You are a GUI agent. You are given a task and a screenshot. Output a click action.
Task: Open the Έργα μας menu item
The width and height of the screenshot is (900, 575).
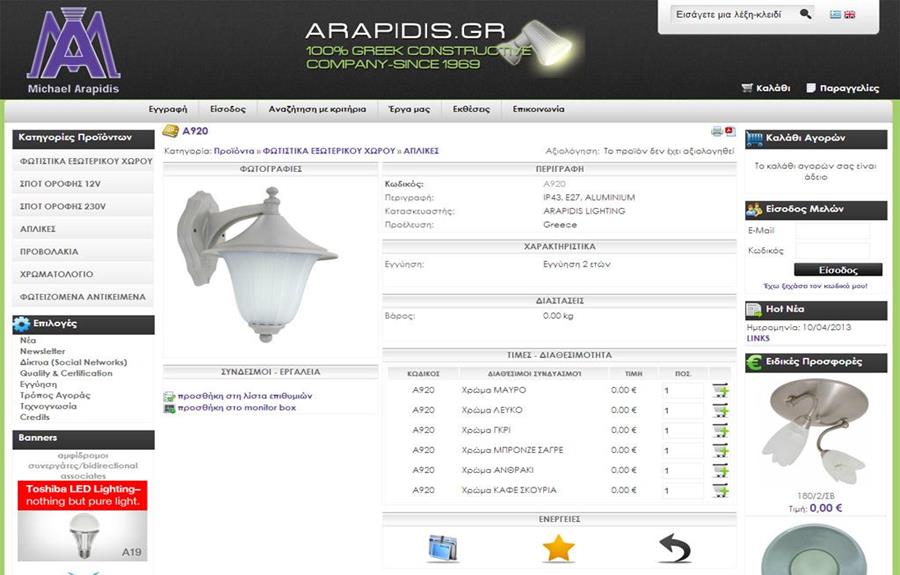[409, 109]
